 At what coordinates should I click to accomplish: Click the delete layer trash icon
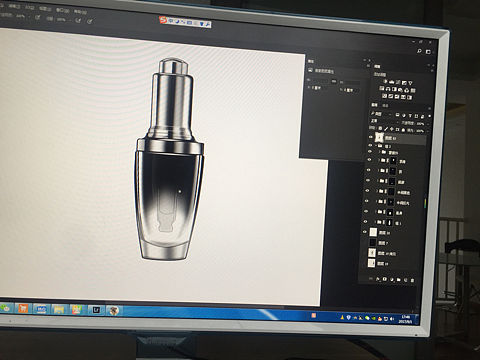[x=412, y=280]
